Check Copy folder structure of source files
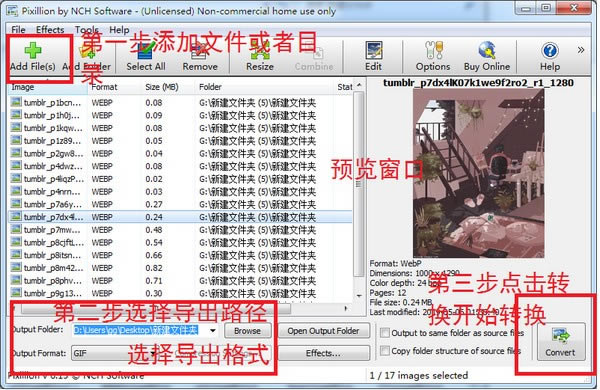 pos(385,351)
